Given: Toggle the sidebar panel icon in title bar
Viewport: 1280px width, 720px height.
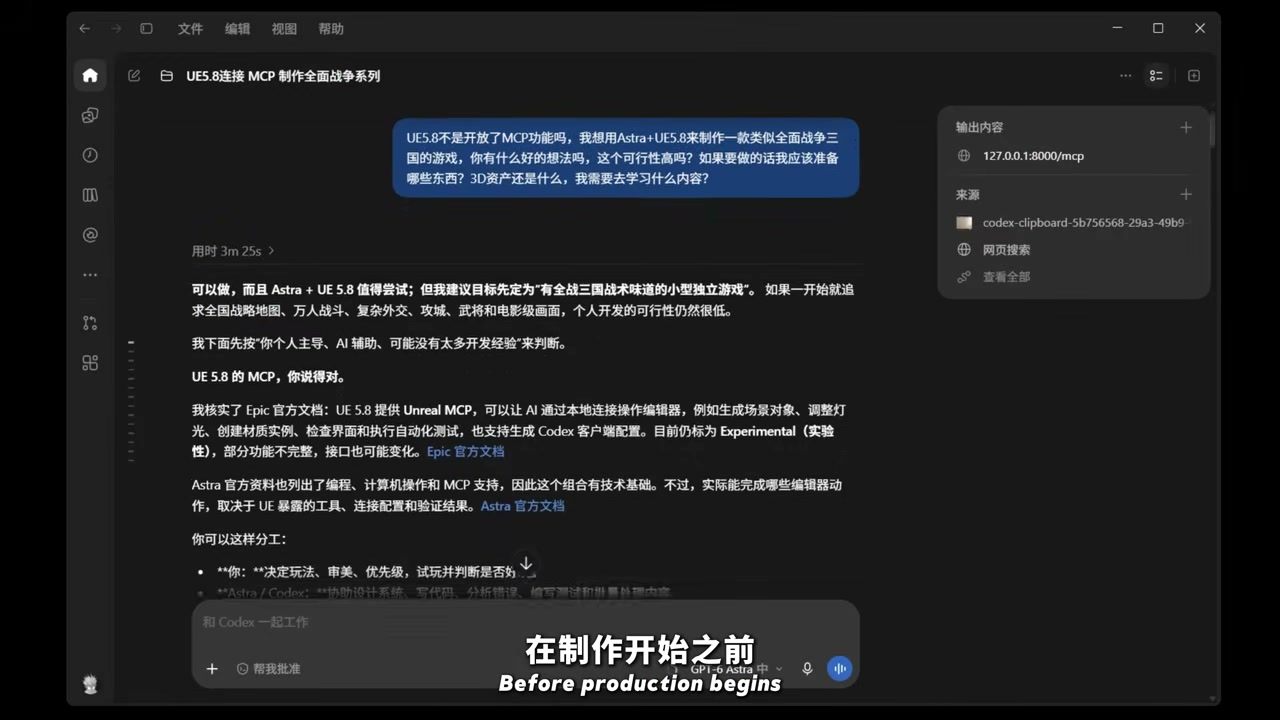Looking at the screenshot, I should (x=146, y=29).
